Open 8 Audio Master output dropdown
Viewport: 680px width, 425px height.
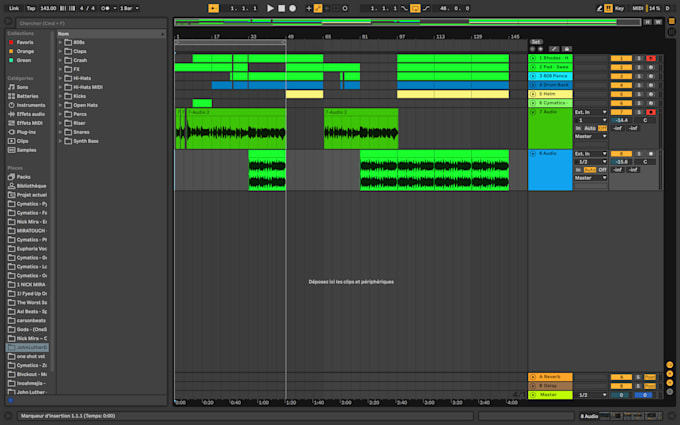pyautogui.click(x=590, y=178)
